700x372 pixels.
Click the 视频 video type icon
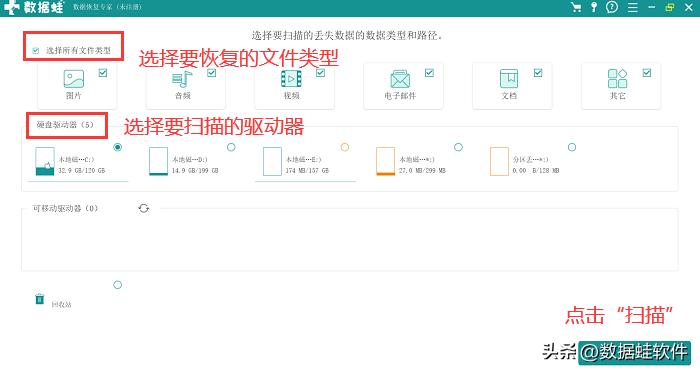[x=291, y=79]
